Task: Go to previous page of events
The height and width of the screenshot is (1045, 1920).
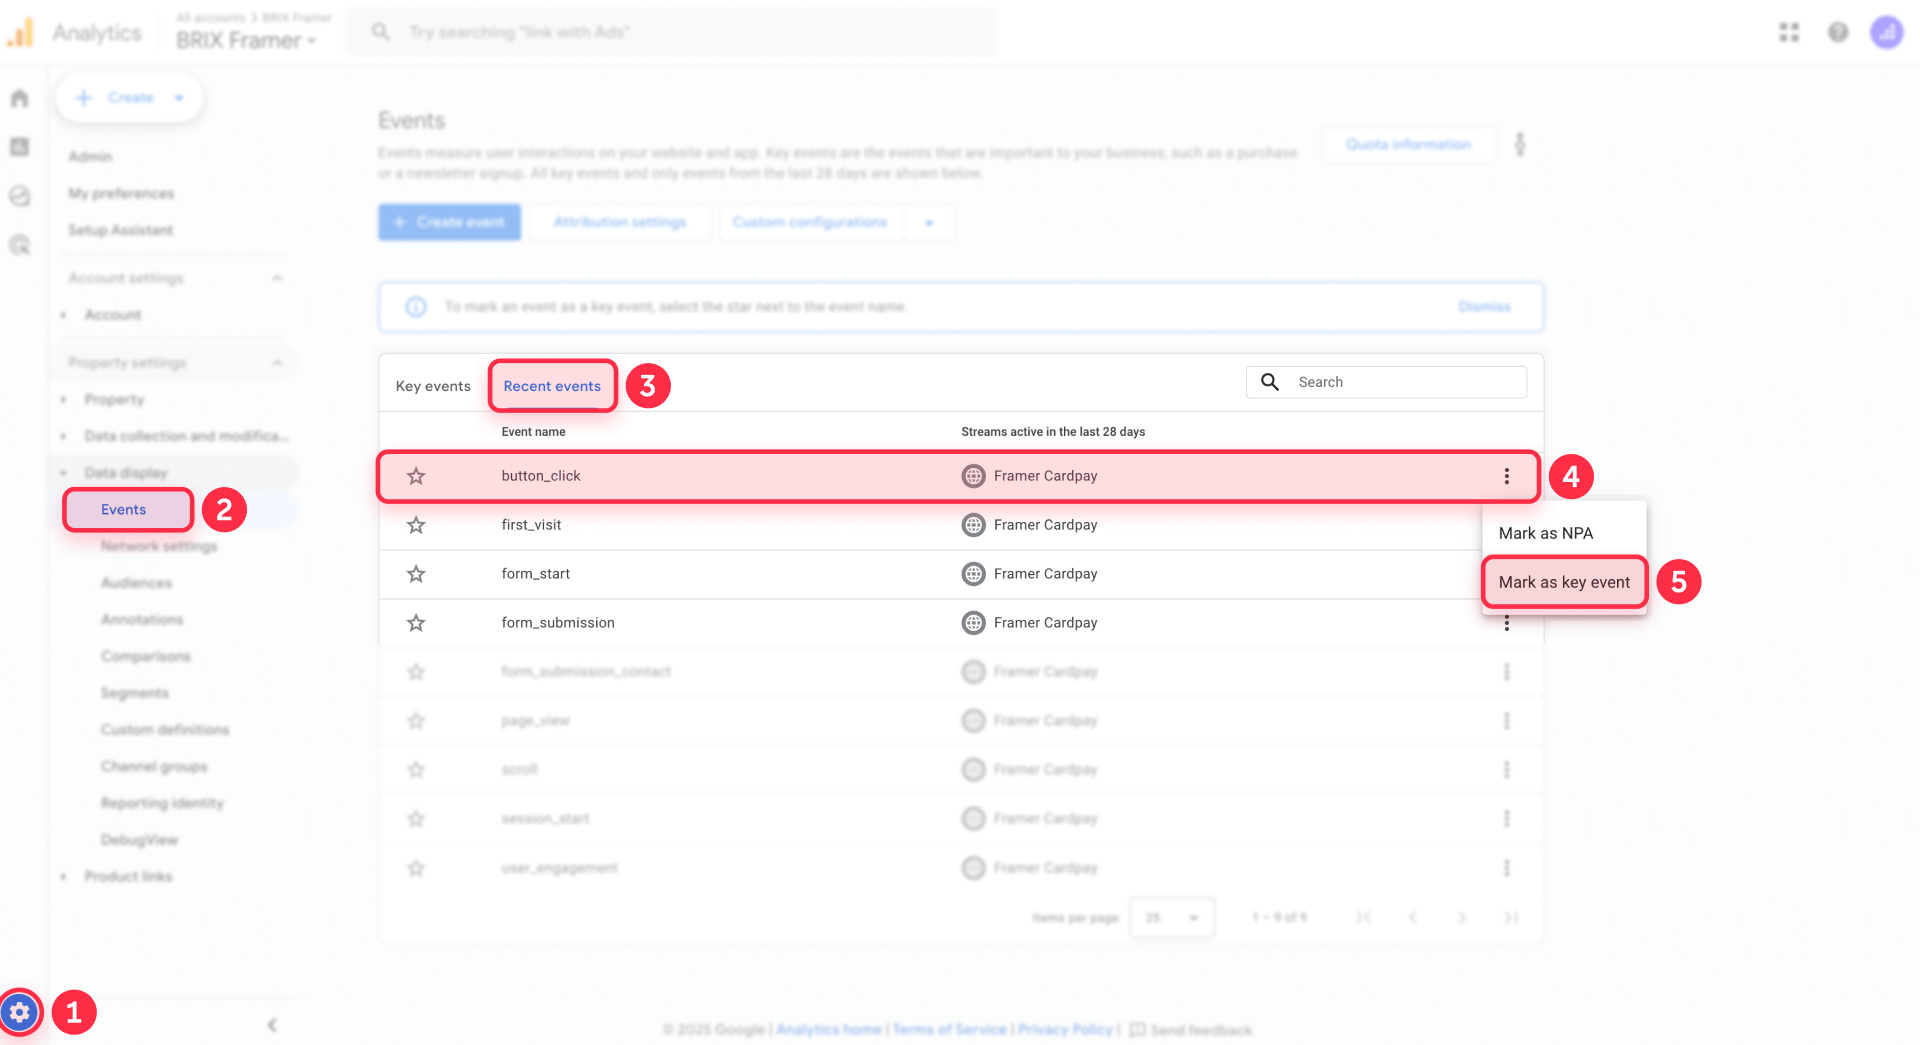Action: [1413, 917]
